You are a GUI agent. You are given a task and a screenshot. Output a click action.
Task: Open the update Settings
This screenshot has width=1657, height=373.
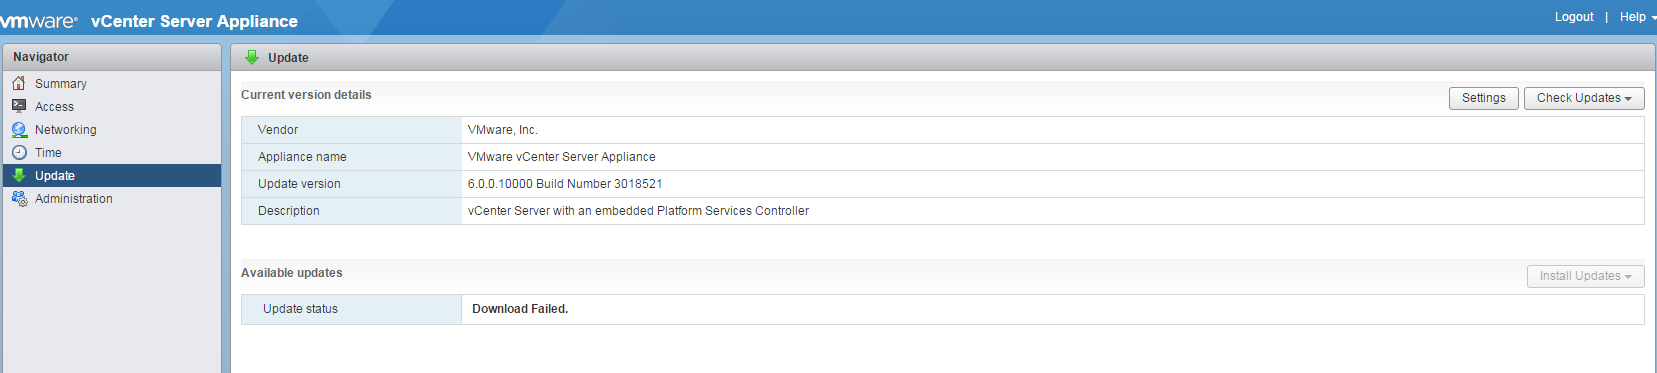coord(1484,98)
